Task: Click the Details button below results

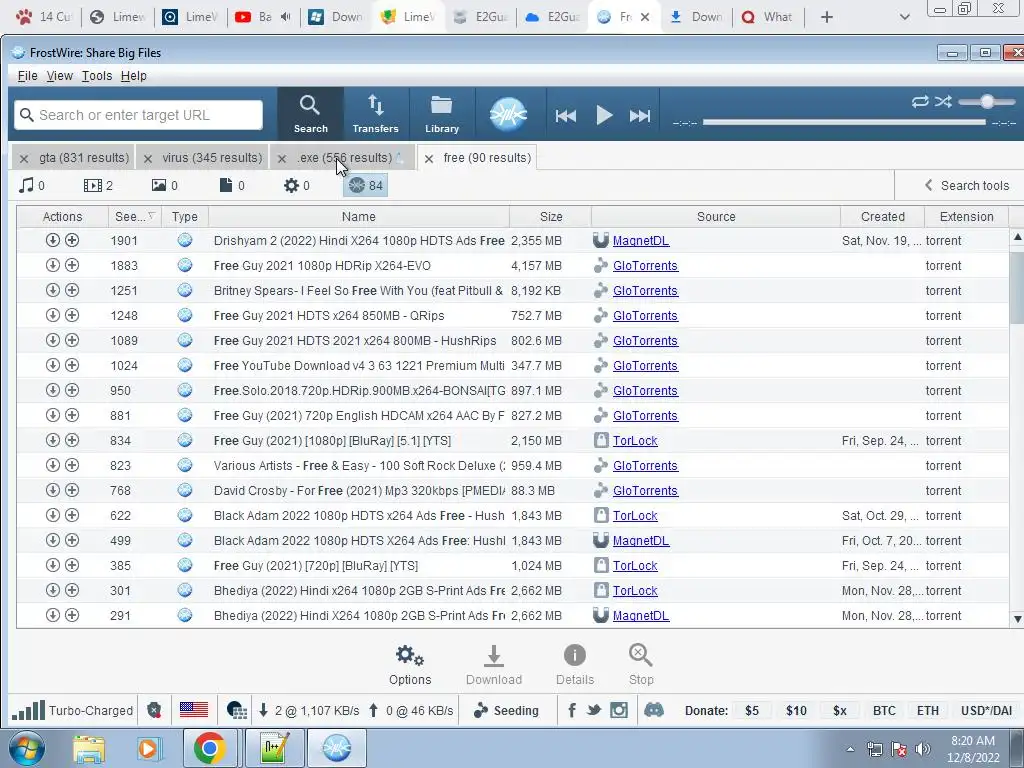Action: (575, 665)
